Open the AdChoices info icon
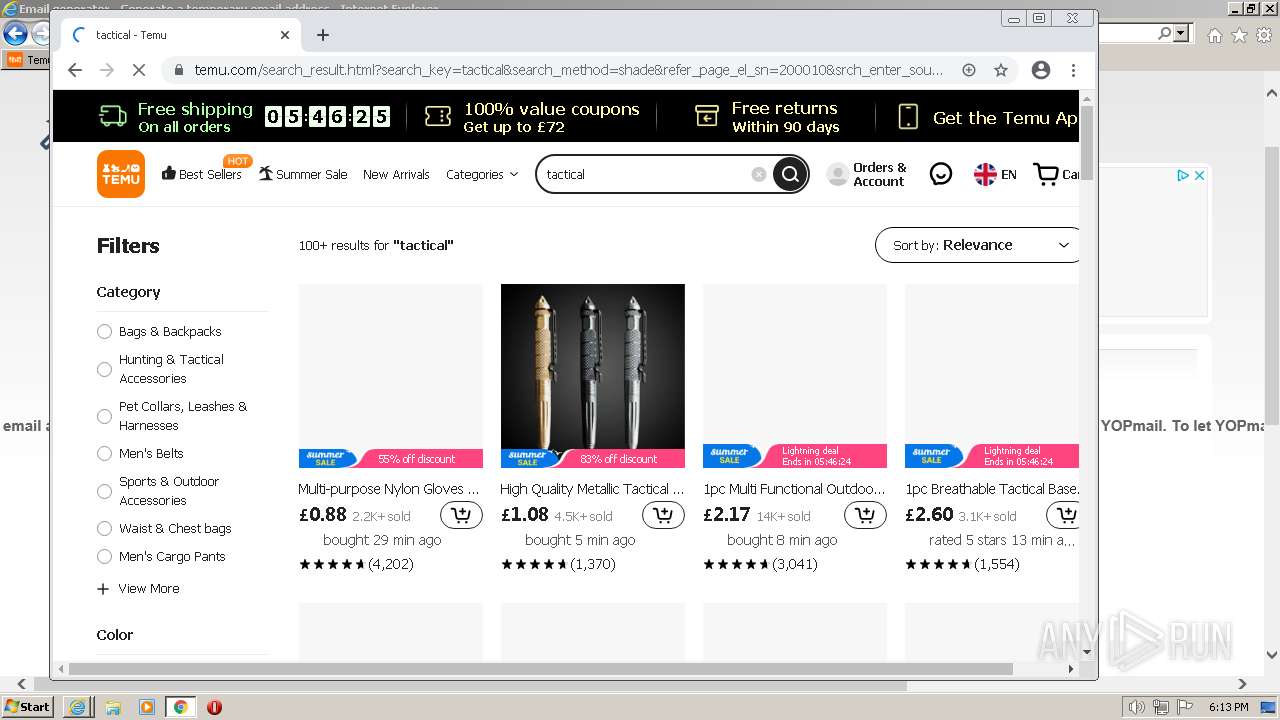 (x=1183, y=175)
